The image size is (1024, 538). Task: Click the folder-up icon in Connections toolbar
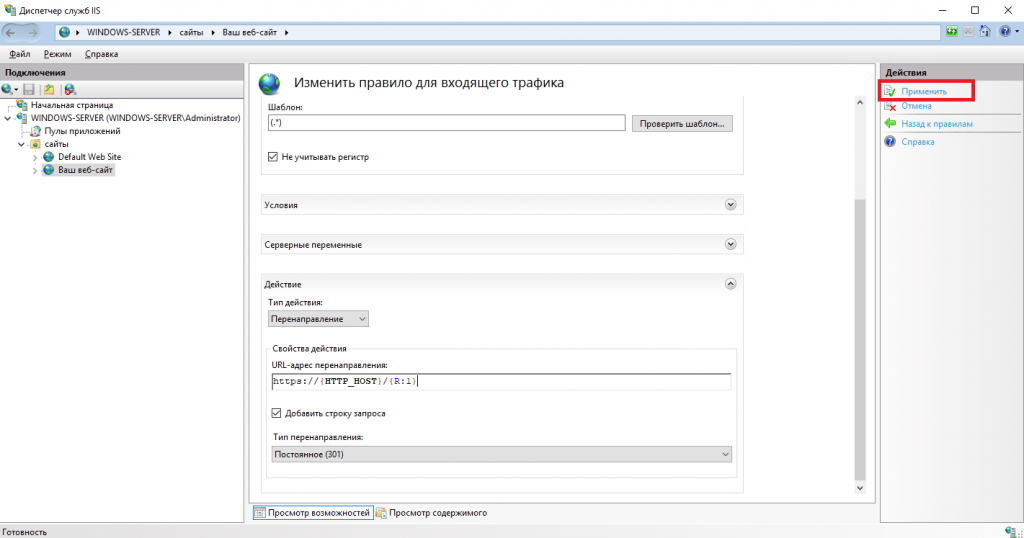49,89
